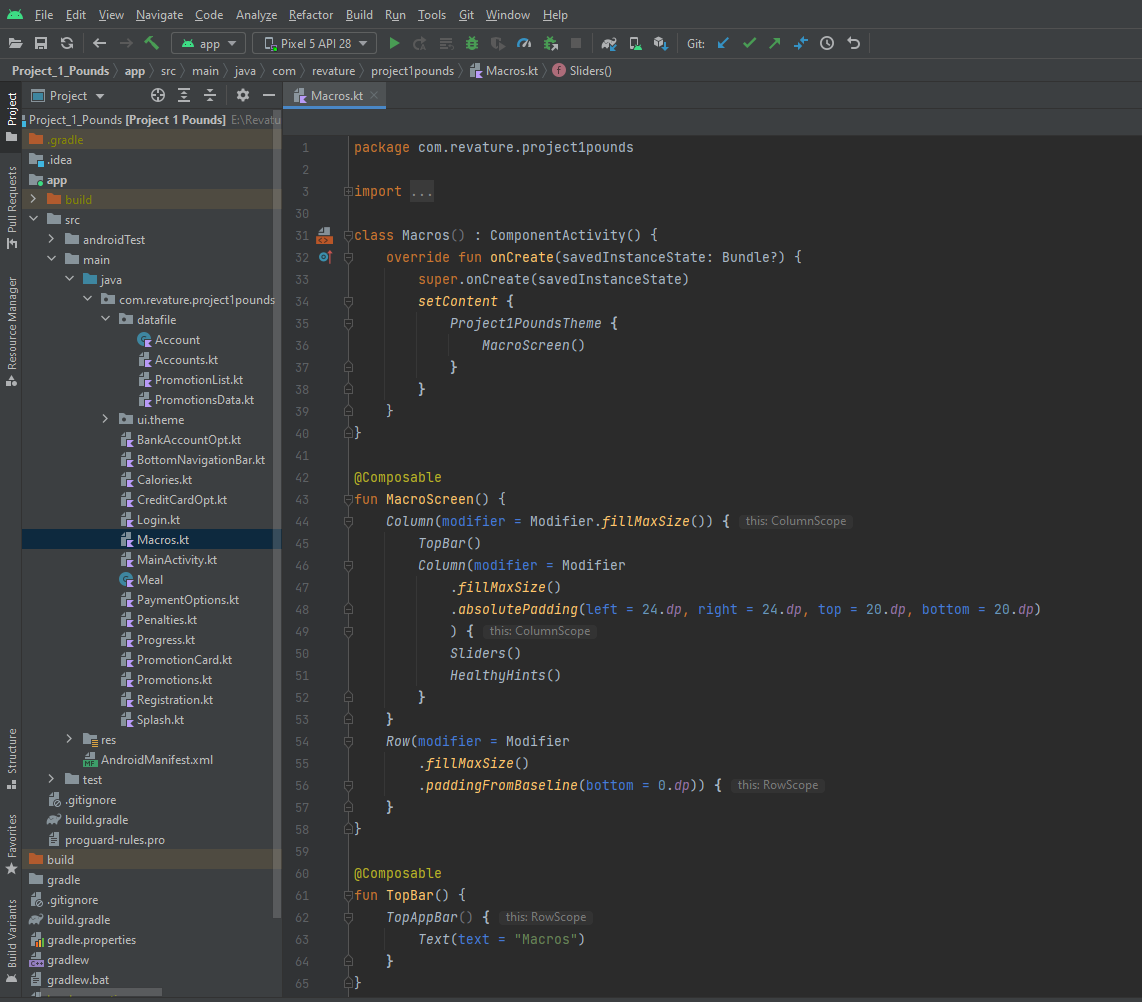1142x1002 pixels.
Task: Click Sync Project with Gradle Files icon
Action: (609, 44)
